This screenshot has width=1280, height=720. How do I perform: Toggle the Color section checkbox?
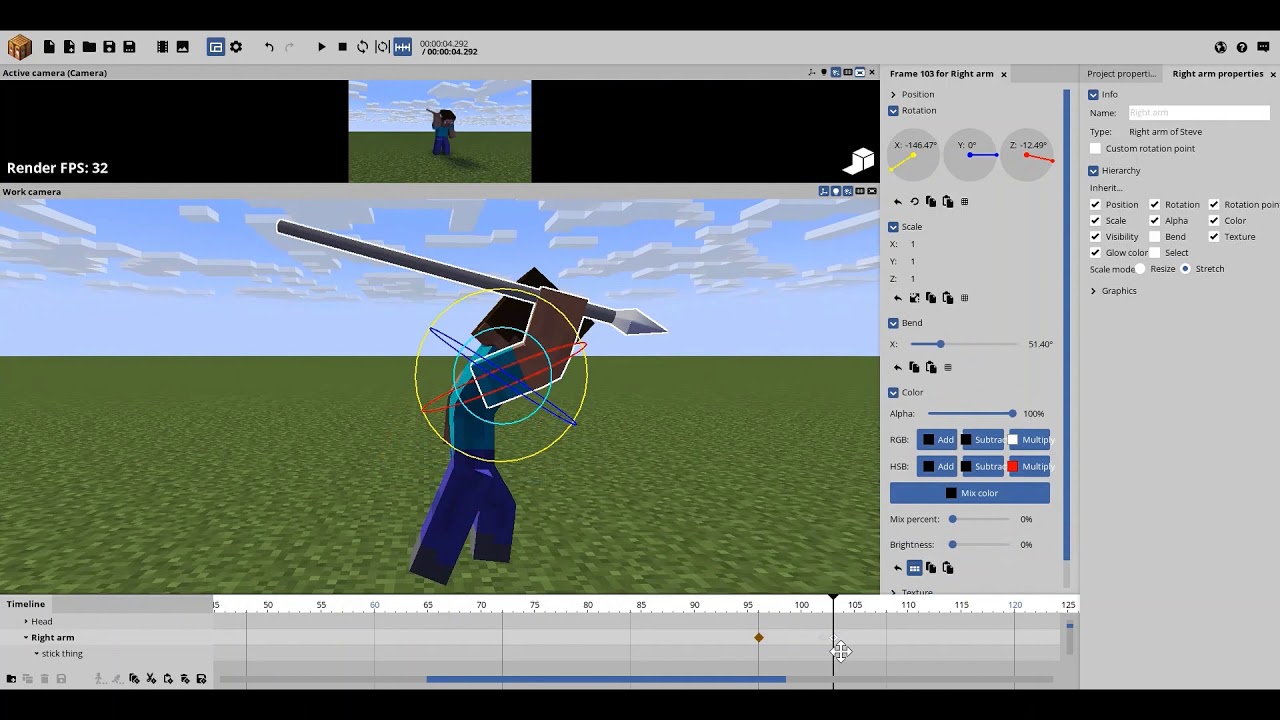tap(894, 393)
